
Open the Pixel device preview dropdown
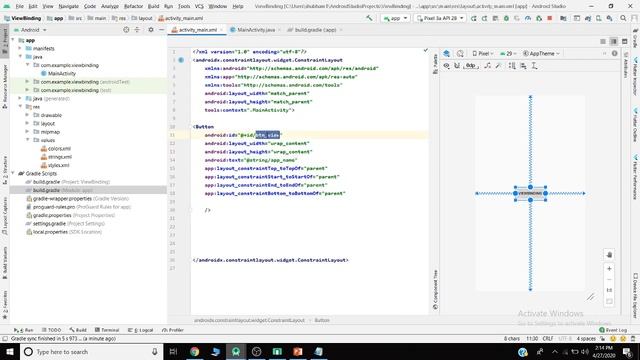click(482, 53)
